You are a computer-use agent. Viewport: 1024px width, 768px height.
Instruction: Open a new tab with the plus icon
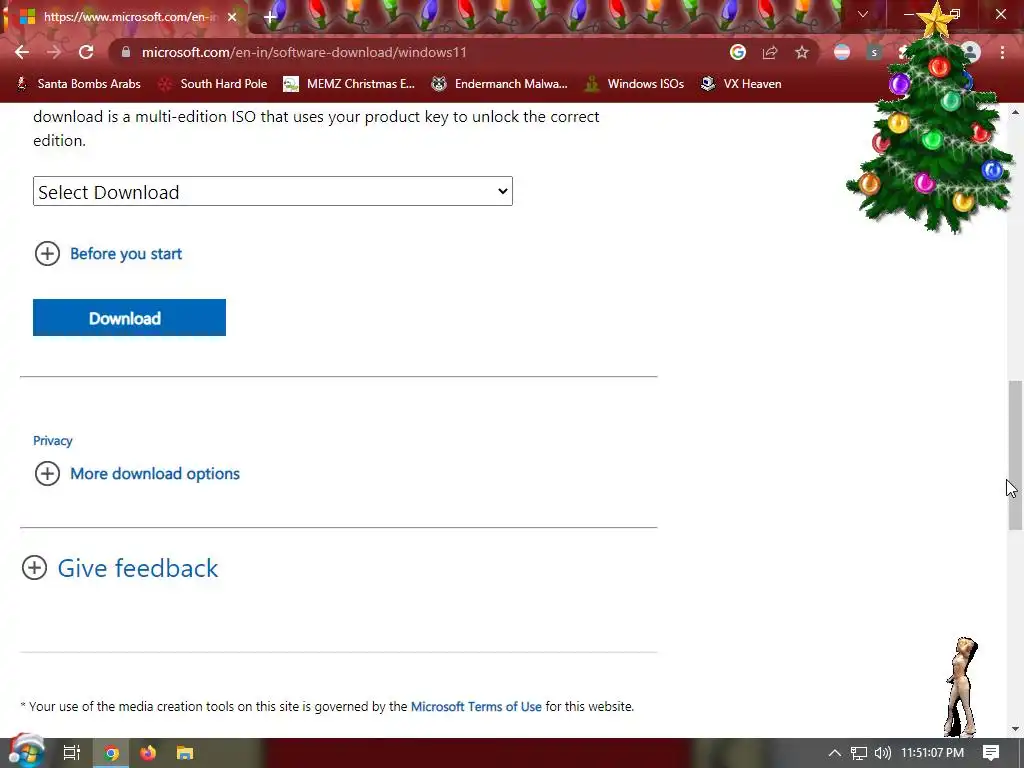pos(270,17)
